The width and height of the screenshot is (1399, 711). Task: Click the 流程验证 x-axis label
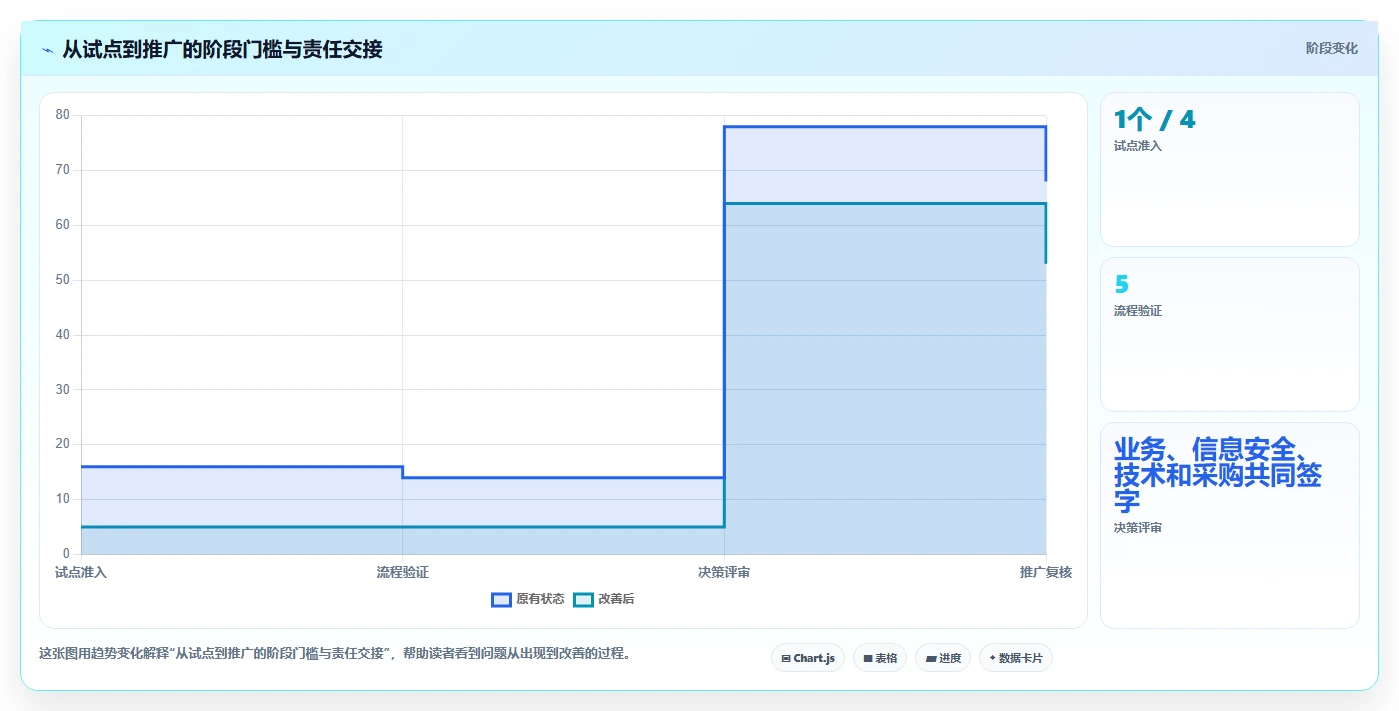(x=403, y=572)
